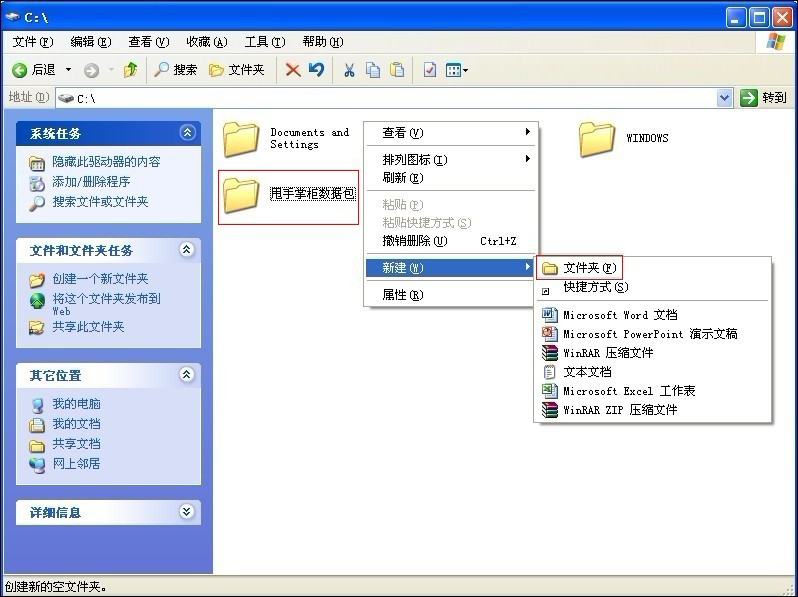Create new Microsoft Excel 工作表

pos(653,391)
